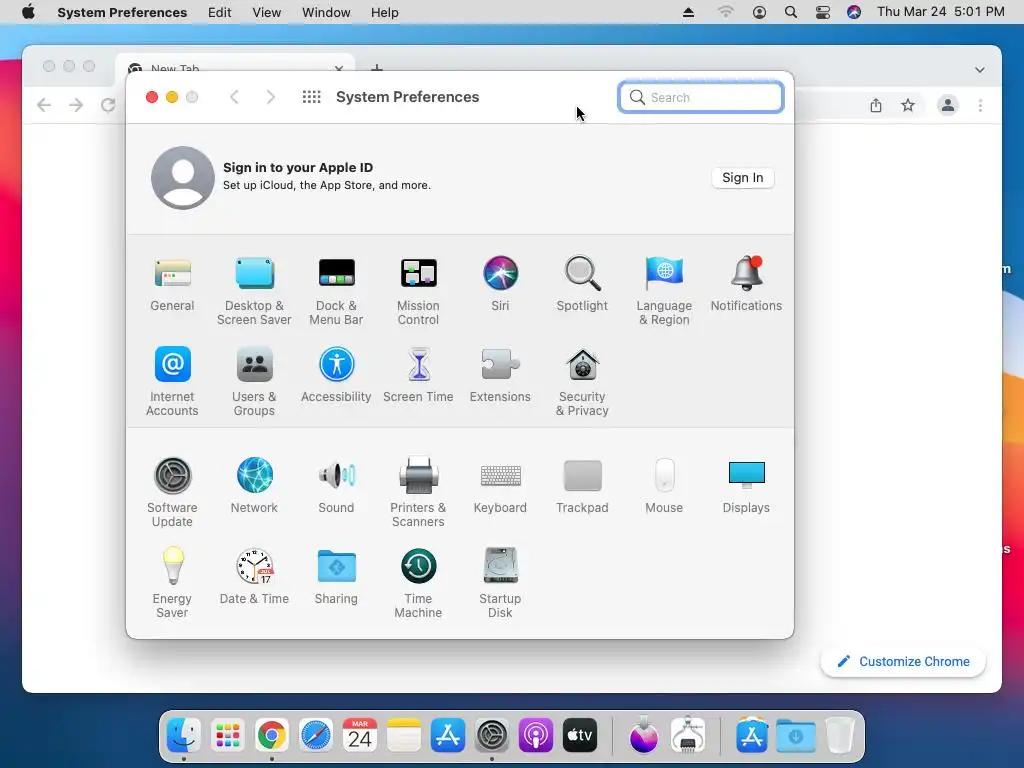Click Customize Chrome button in Chrome window
Viewport: 1024px width, 768px height.
click(x=903, y=662)
